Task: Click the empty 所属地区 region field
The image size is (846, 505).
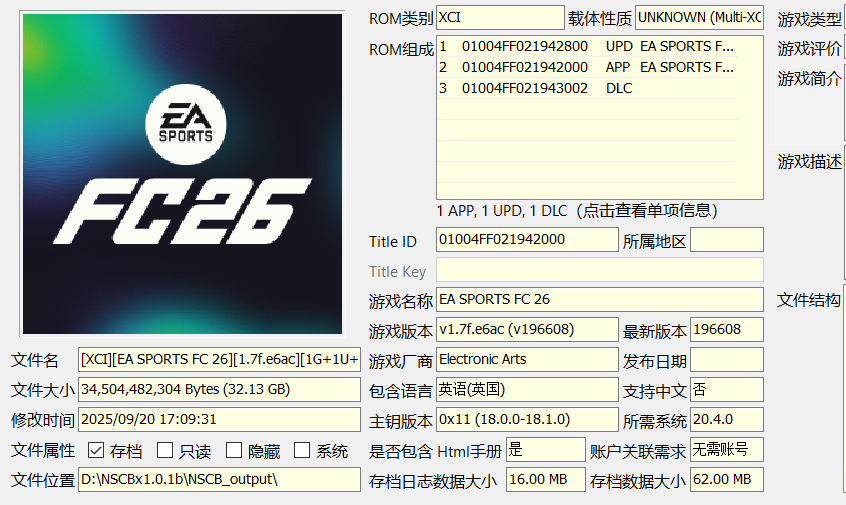Action: point(726,240)
